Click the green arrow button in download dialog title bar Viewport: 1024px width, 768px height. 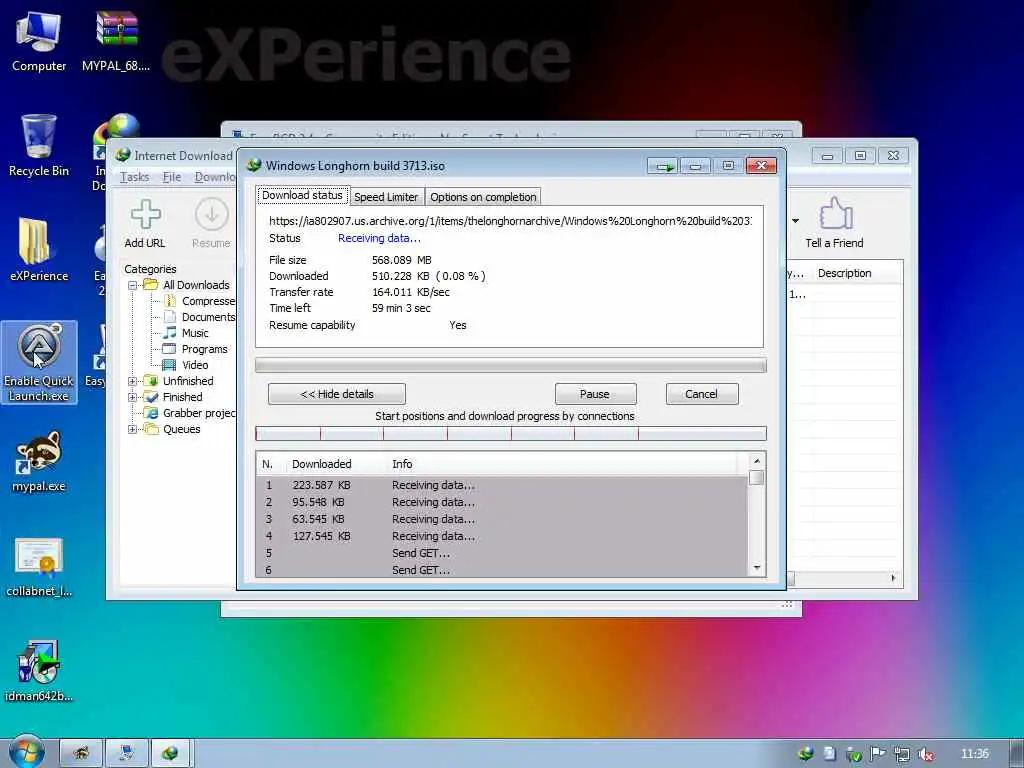click(664, 166)
